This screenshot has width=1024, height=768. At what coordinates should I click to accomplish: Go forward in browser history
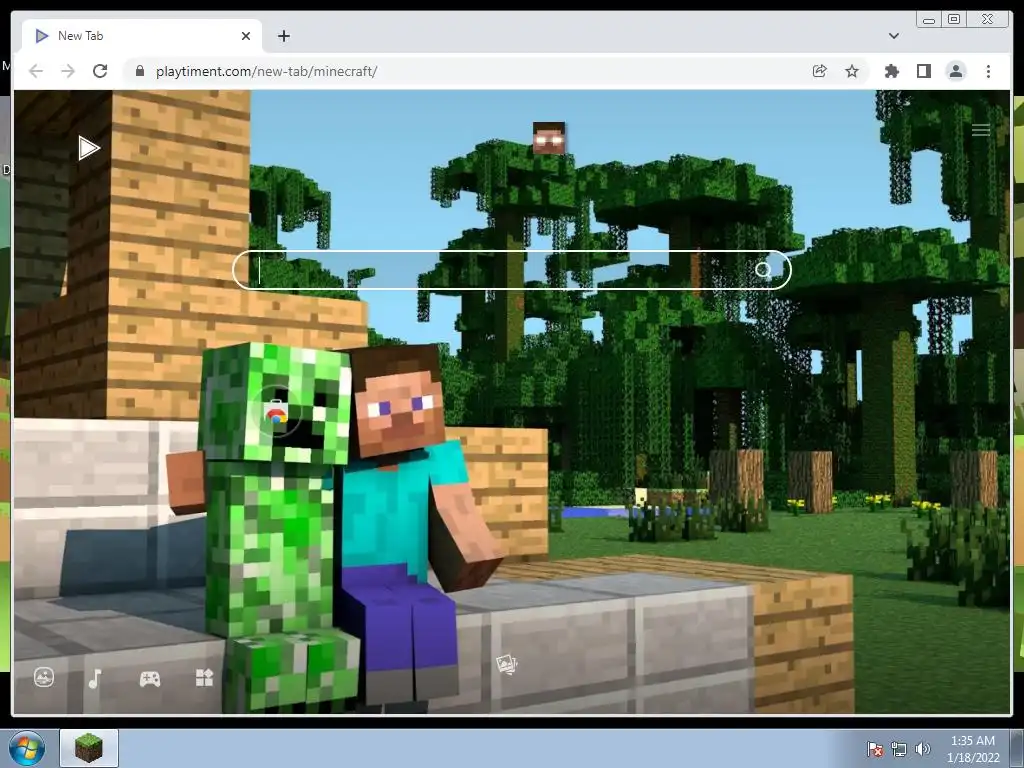68,71
